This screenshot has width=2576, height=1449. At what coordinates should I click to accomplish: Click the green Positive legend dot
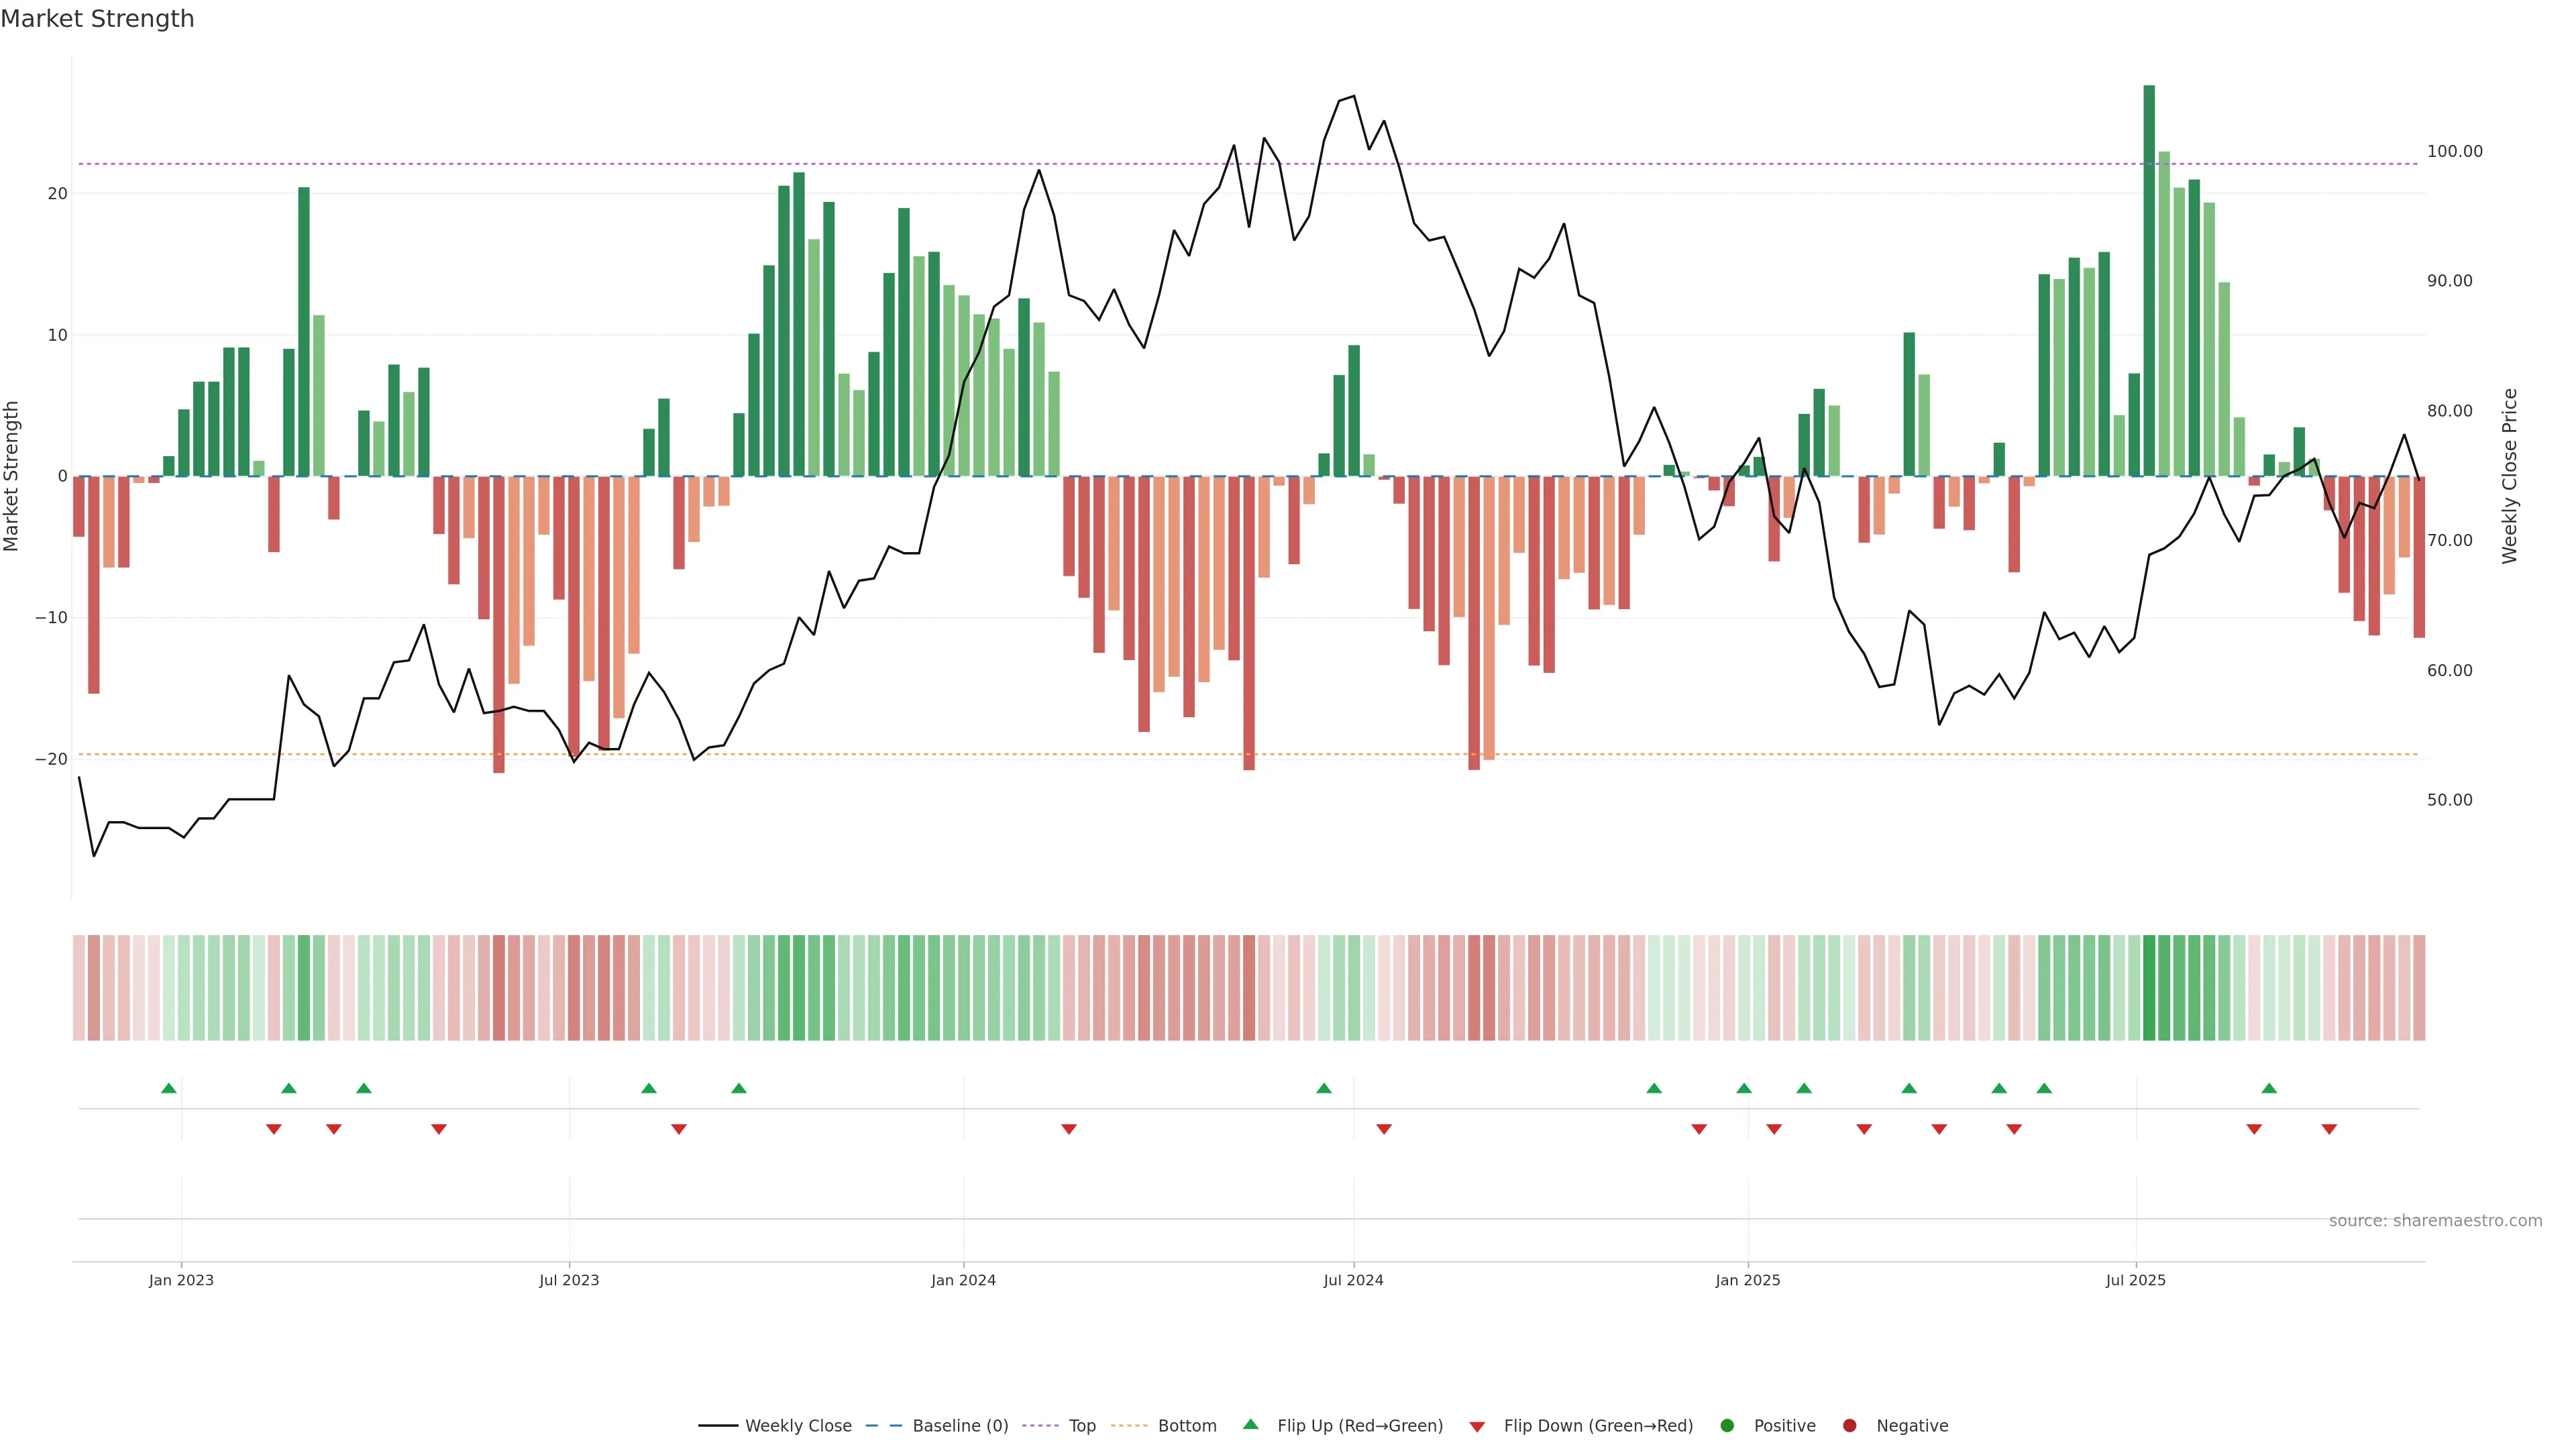pyautogui.click(x=1727, y=1426)
